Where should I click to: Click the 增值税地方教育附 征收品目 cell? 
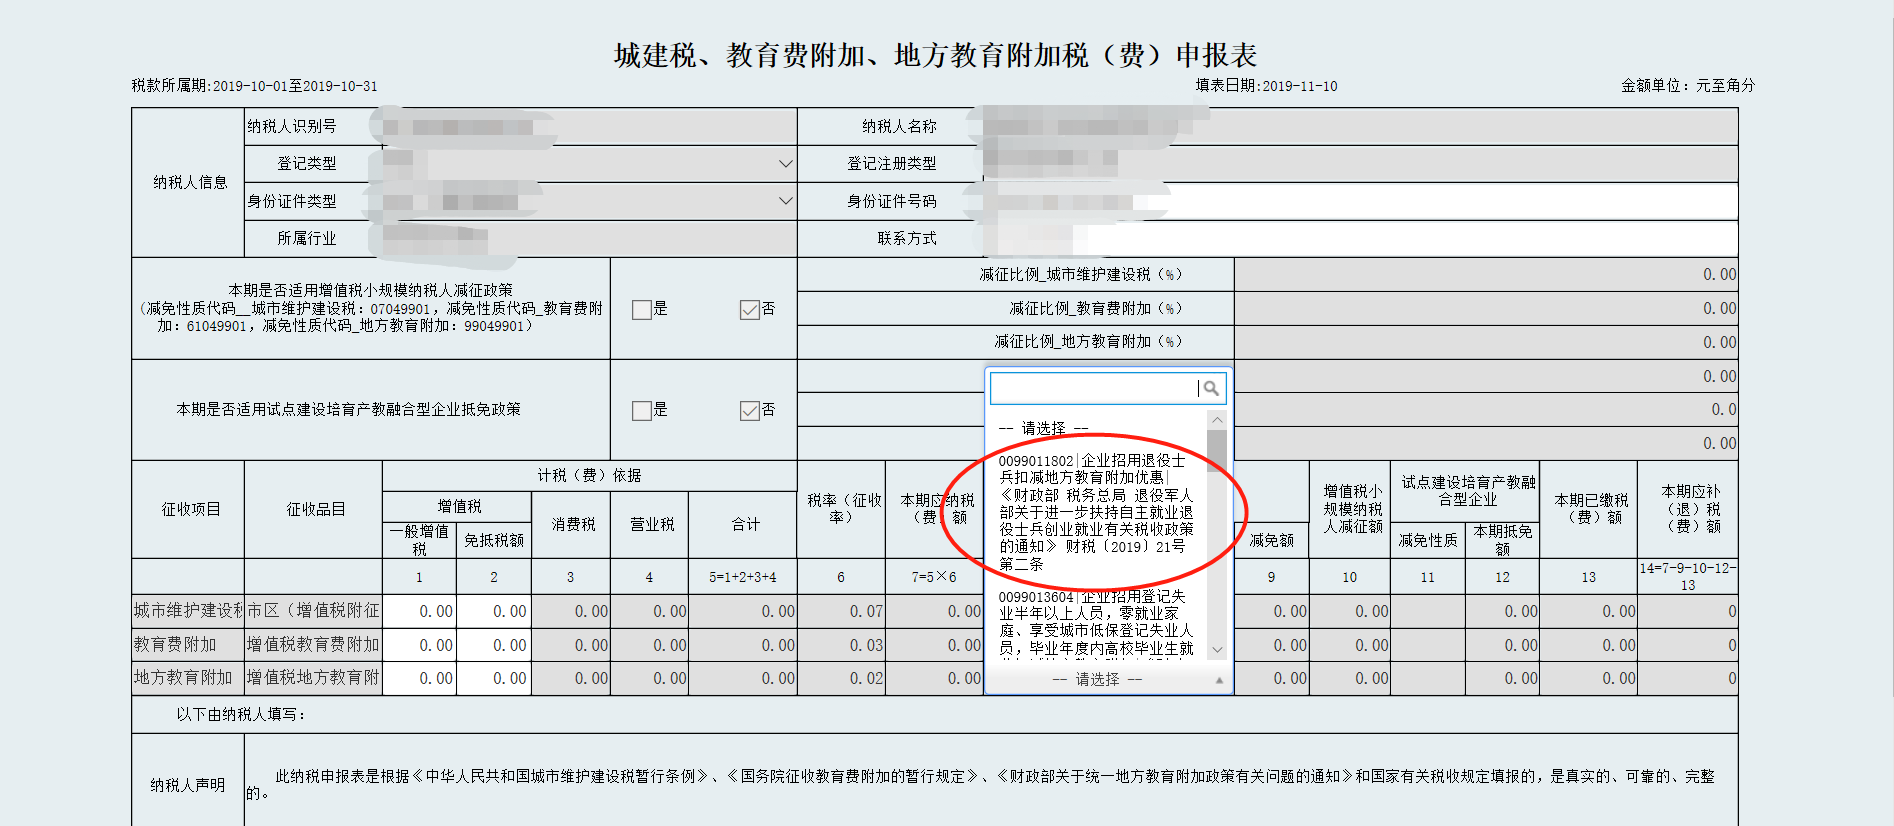pyautogui.click(x=313, y=678)
